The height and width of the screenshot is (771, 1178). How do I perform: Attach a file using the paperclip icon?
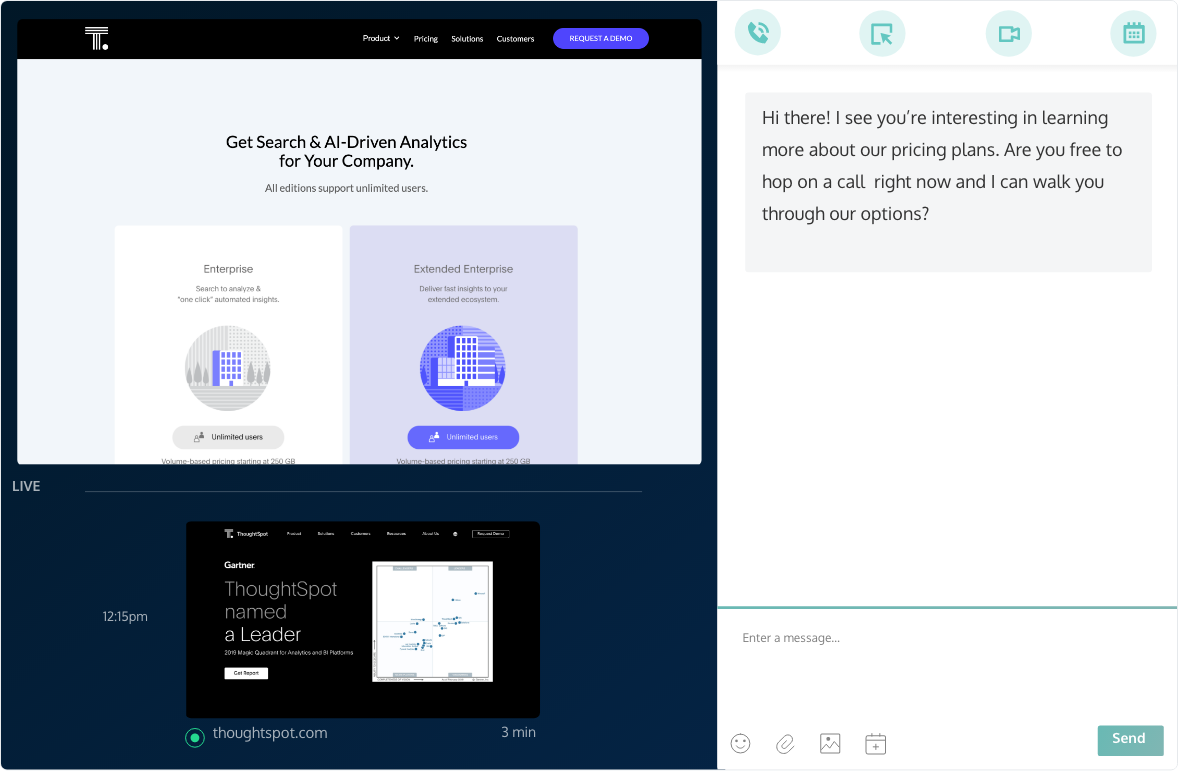[785, 743]
